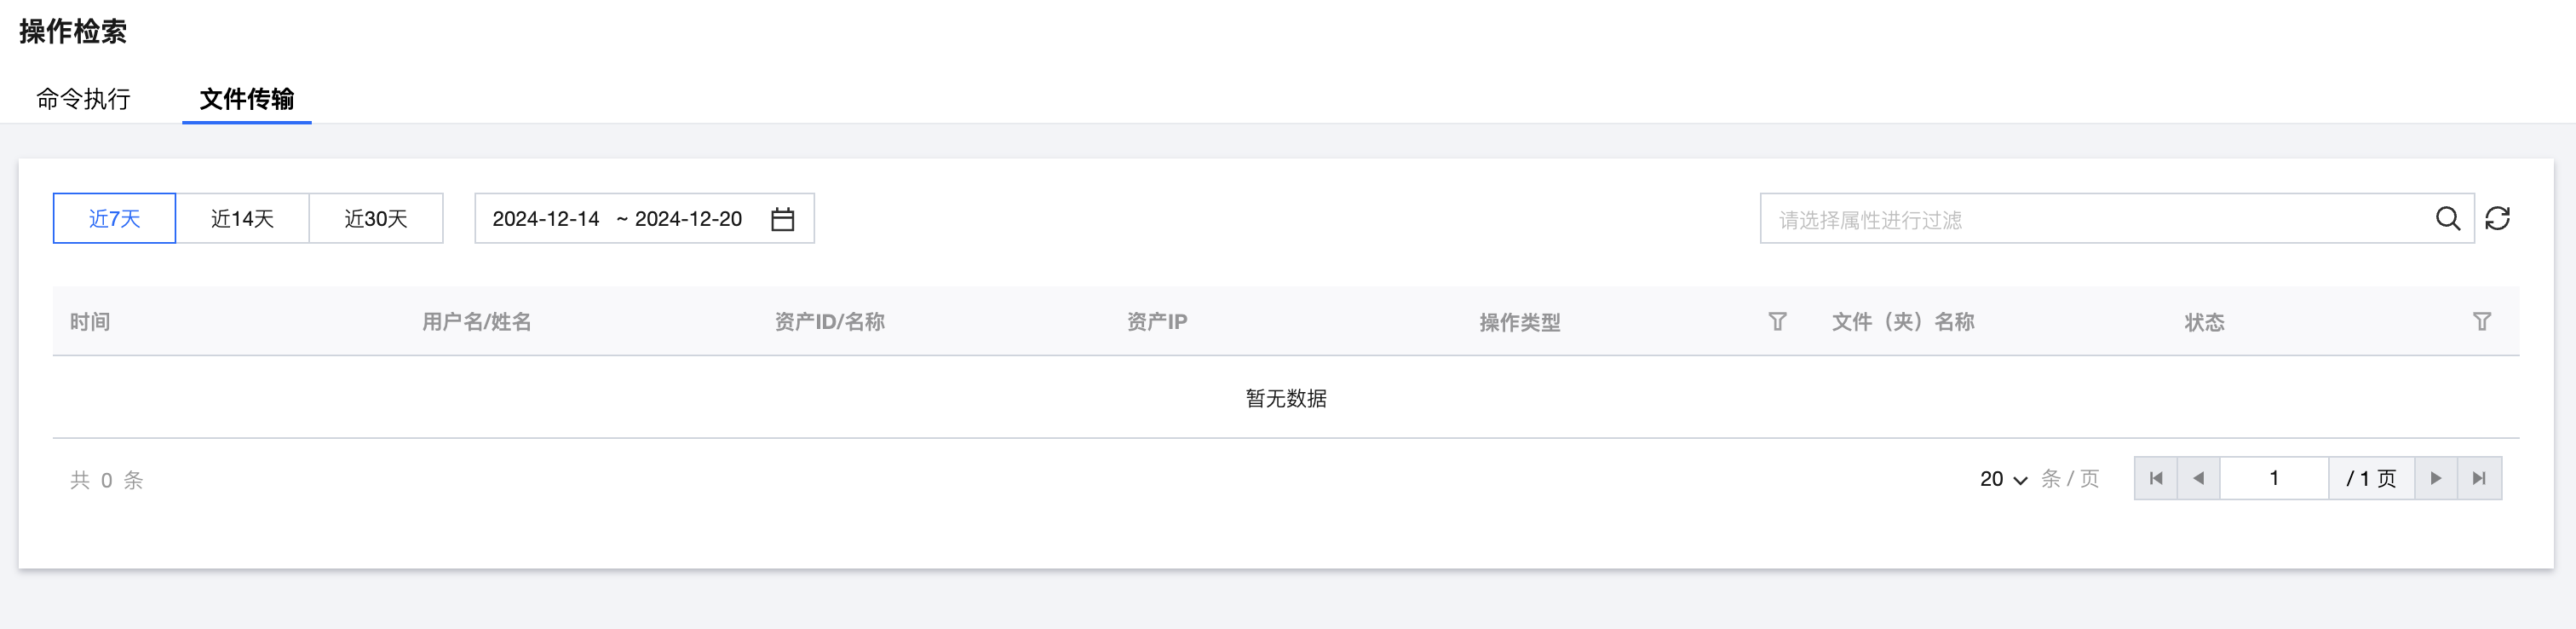Switch to the 文件传输 tab

(x=246, y=99)
